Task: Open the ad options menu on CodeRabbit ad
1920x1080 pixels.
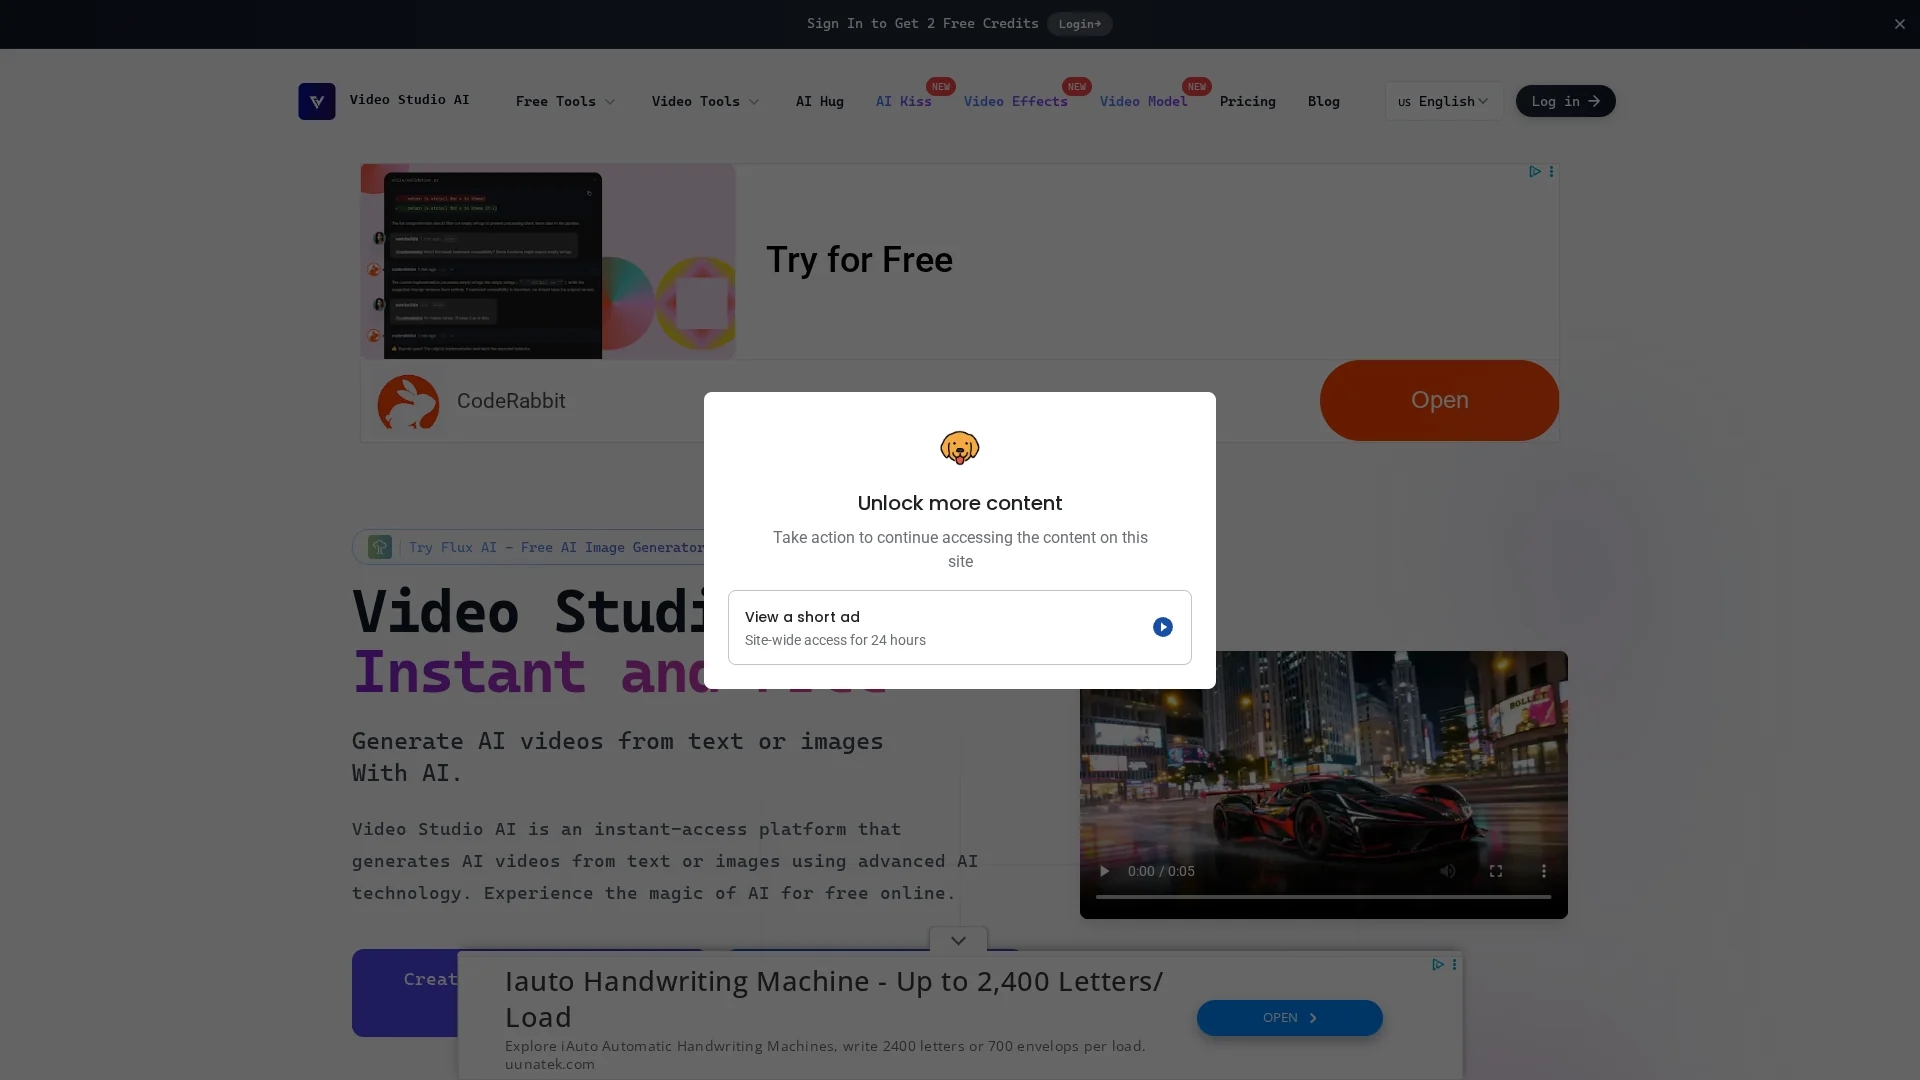Action: click(1551, 172)
